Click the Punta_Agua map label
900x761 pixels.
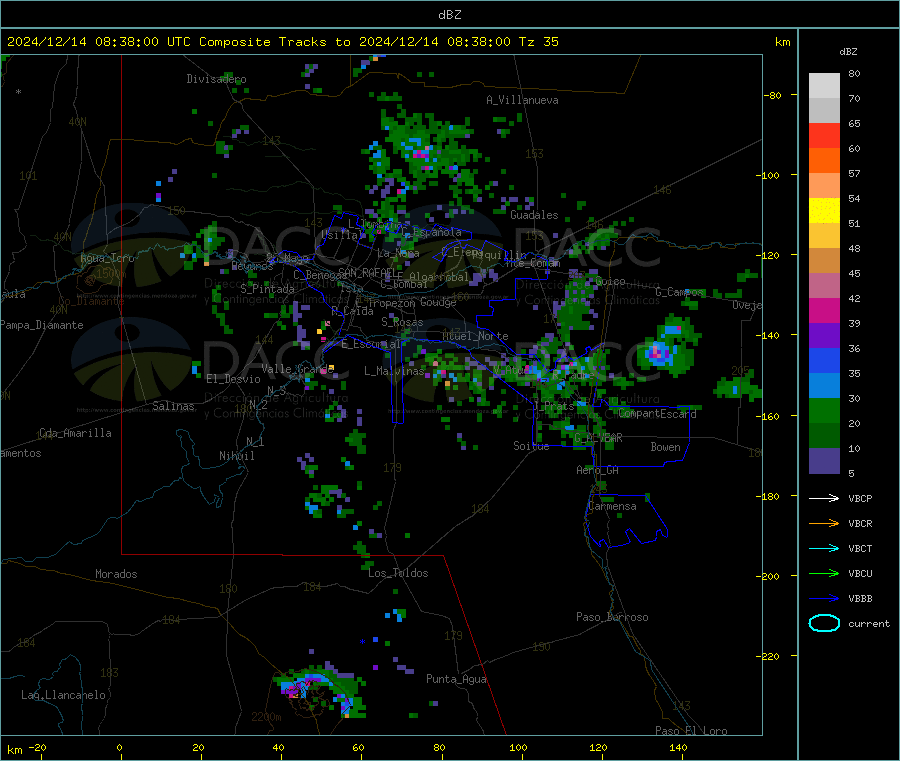tap(456, 679)
